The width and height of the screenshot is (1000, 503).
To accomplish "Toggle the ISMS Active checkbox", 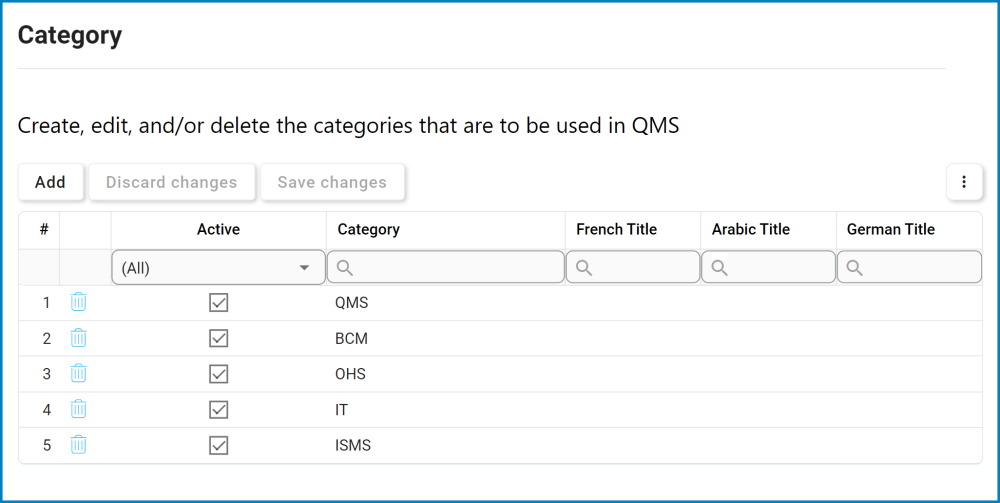I will pyautogui.click(x=219, y=445).
